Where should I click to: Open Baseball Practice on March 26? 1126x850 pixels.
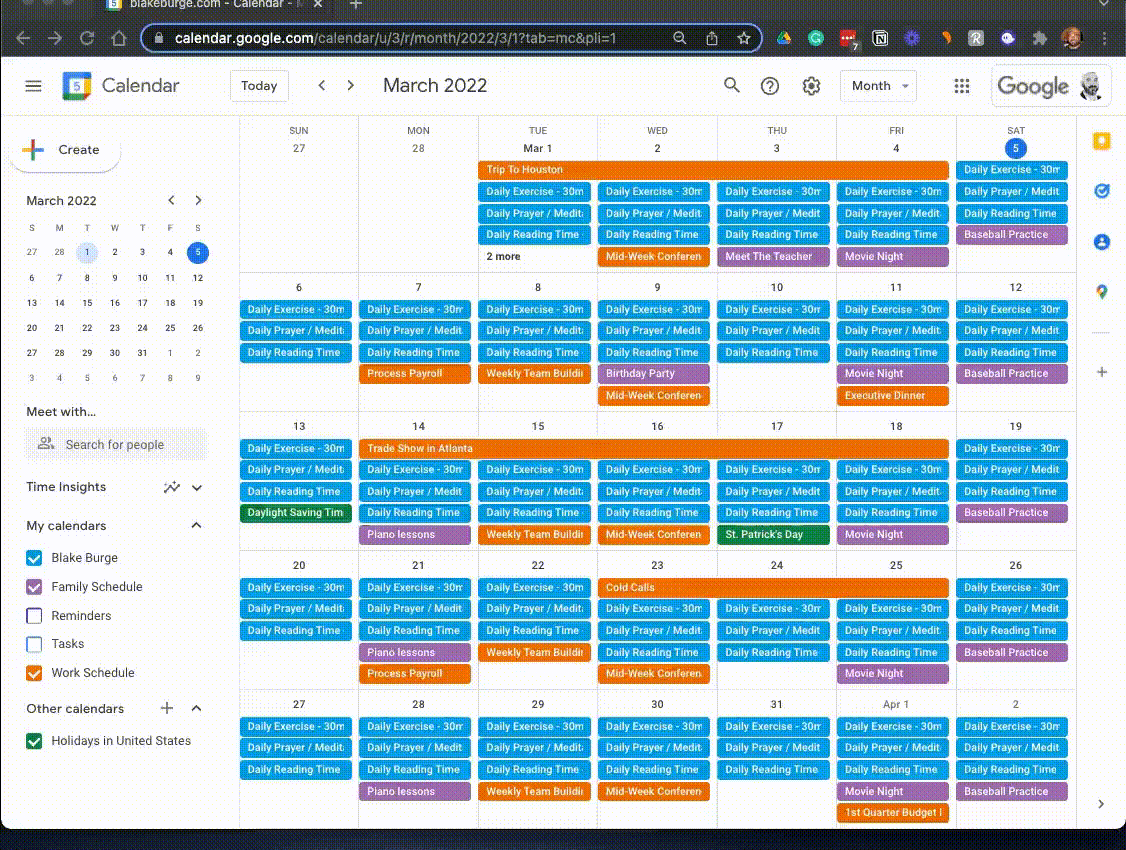pyautogui.click(x=1011, y=653)
